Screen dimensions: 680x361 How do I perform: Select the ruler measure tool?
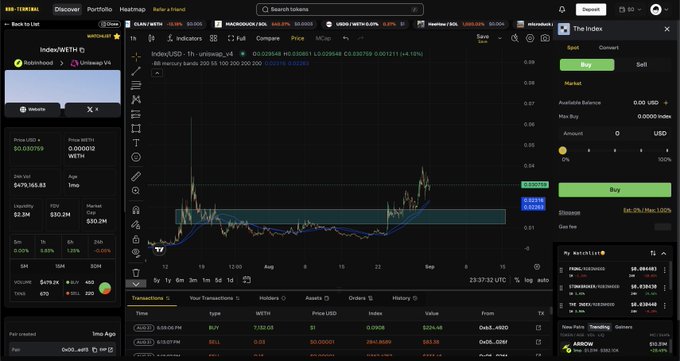tap(136, 176)
